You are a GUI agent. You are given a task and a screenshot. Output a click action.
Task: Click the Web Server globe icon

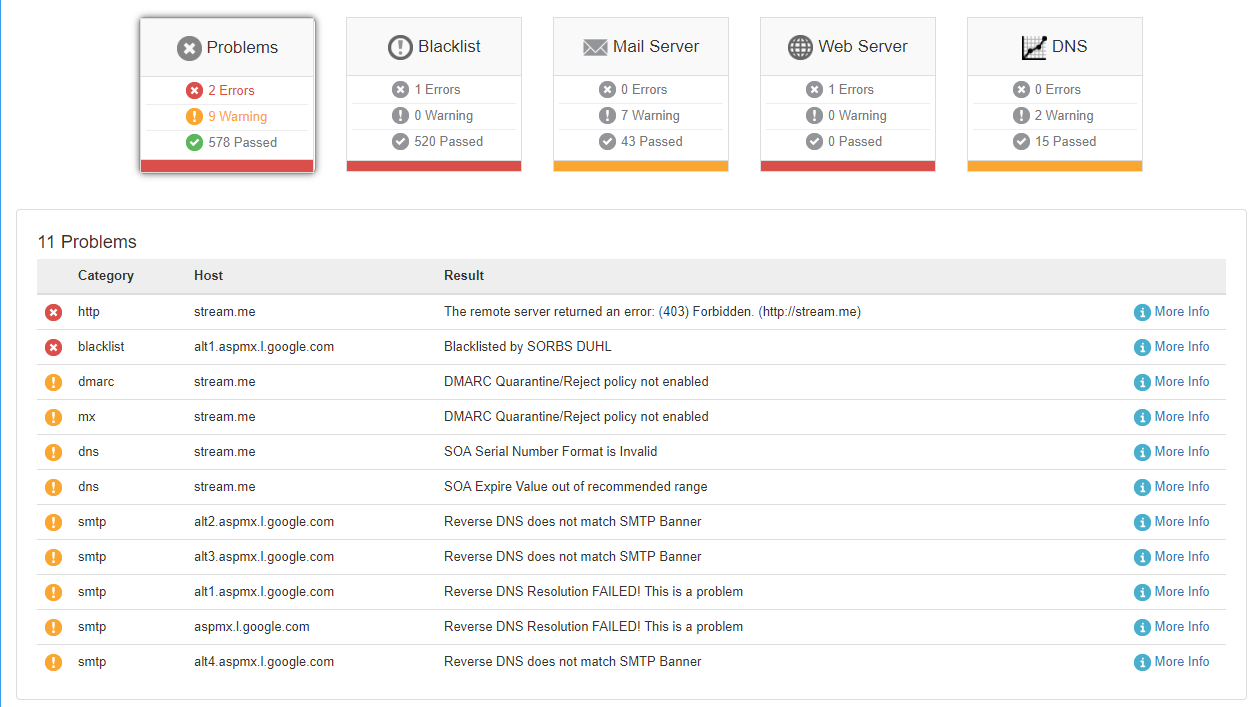(x=800, y=47)
